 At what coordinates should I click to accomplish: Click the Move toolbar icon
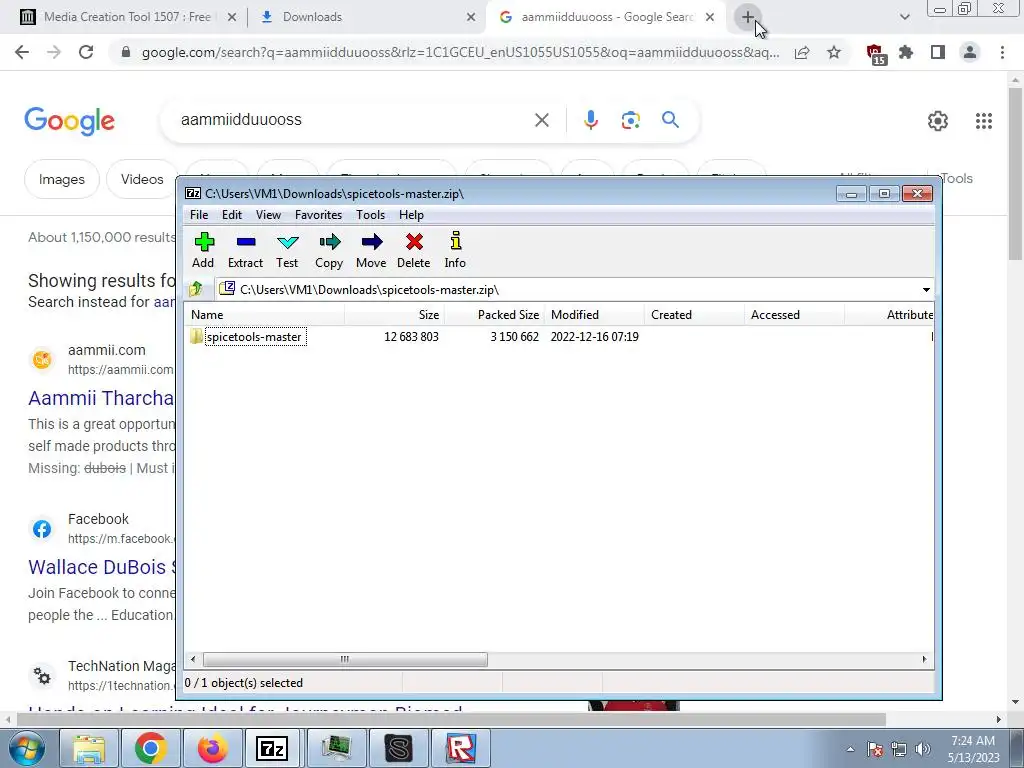click(371, 250)
